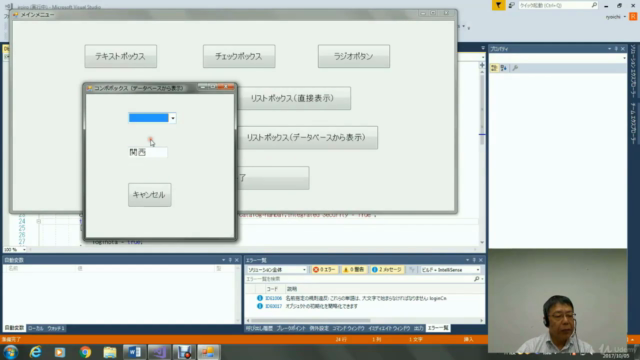
Task: Click the Categorized icon in Properties panel
Action: 494,68
